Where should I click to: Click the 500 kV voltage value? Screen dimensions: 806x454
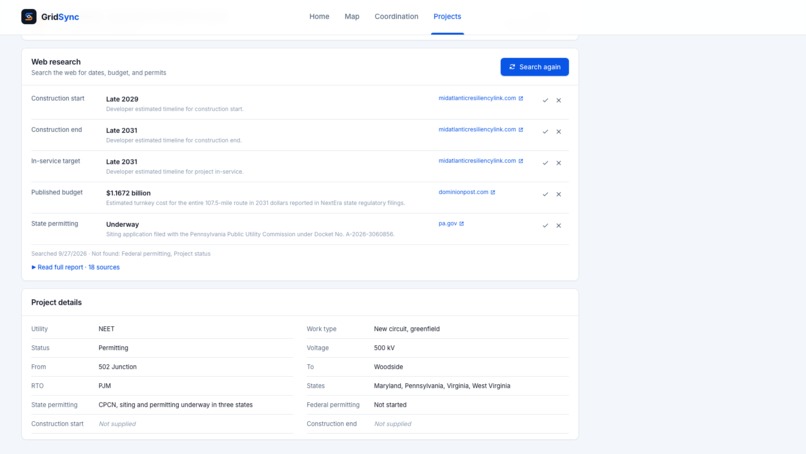click(384, 348)
